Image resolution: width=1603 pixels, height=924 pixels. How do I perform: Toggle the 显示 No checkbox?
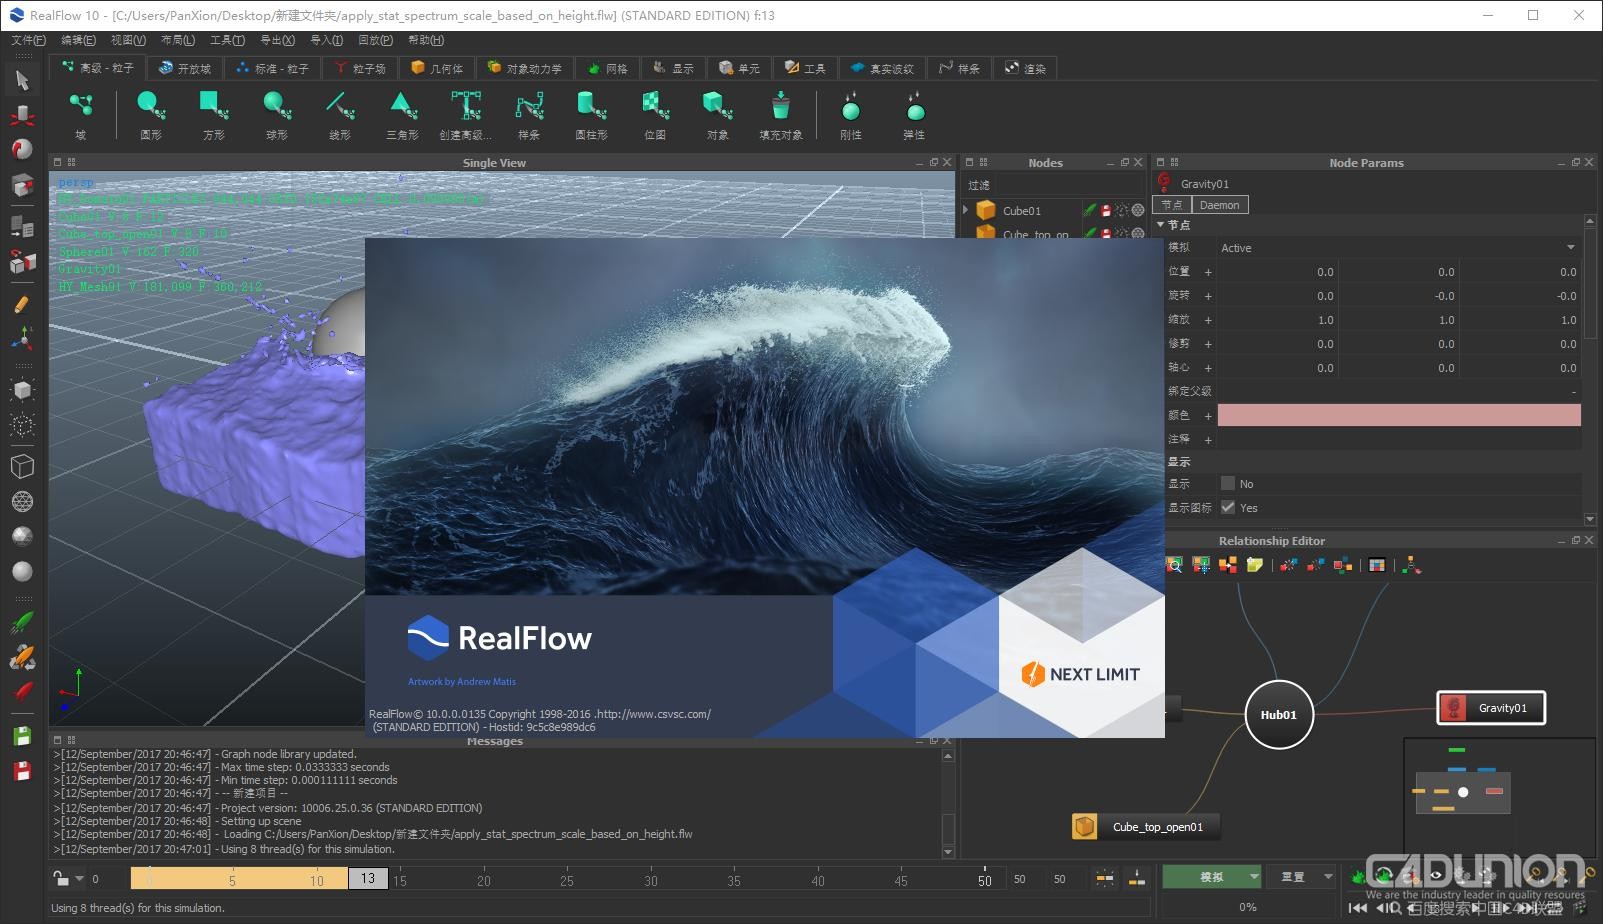[x=1227, y=484]
